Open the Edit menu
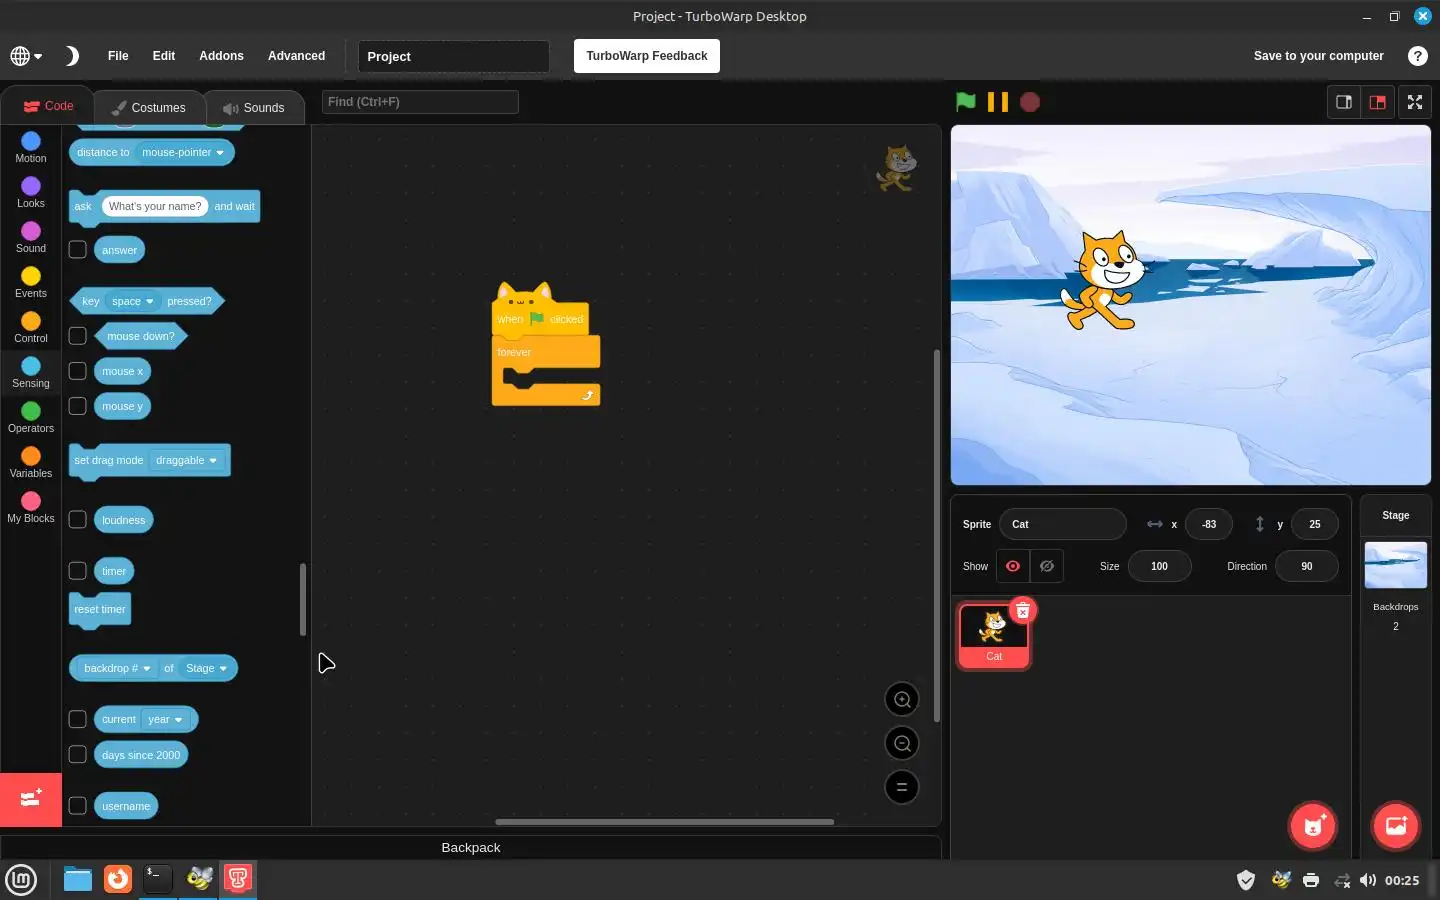Viewport: 1440px width, 900px height. pyautogui.click(x=164, y=56)
